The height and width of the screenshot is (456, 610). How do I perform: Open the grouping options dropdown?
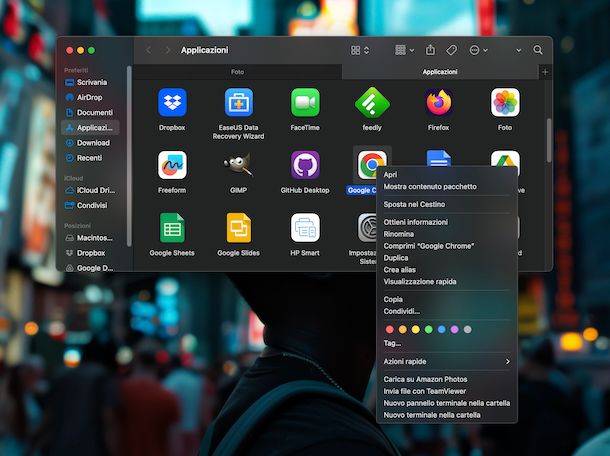(x=404, y=50)
